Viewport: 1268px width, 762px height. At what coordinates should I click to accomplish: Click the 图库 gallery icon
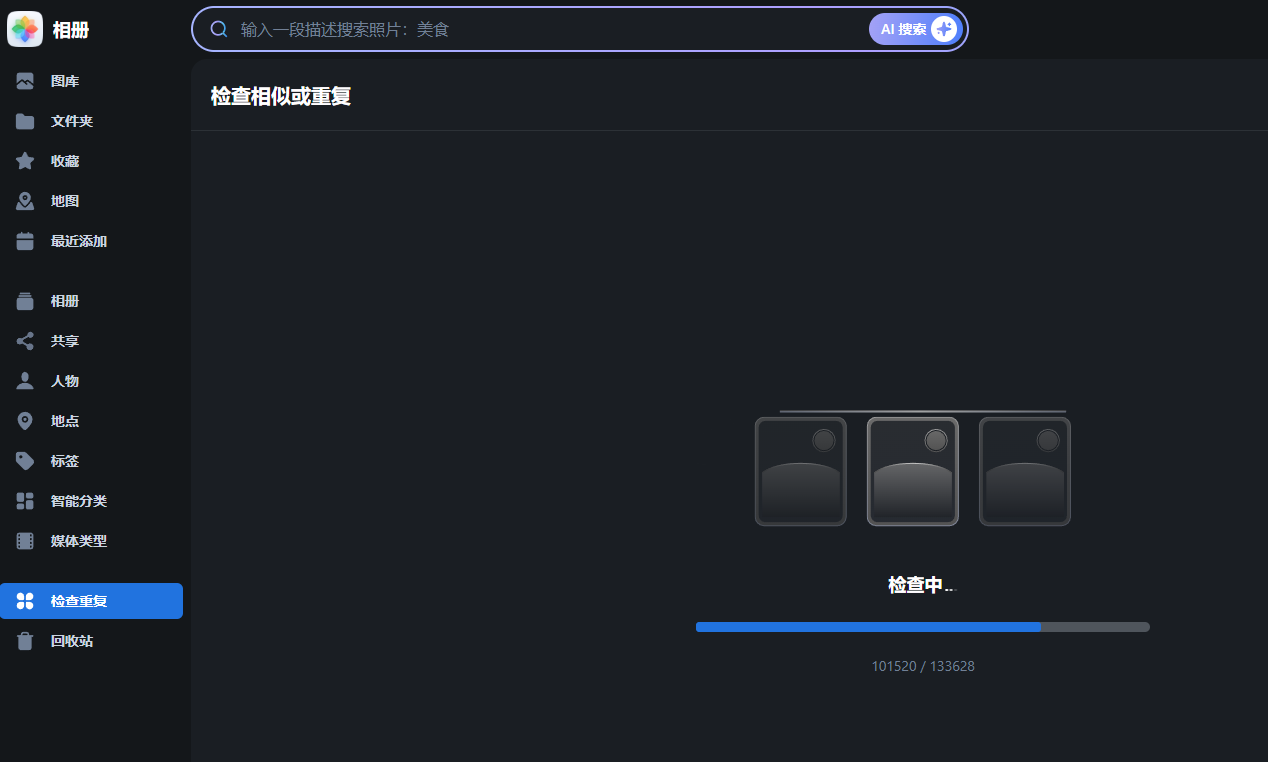point(25,81)
